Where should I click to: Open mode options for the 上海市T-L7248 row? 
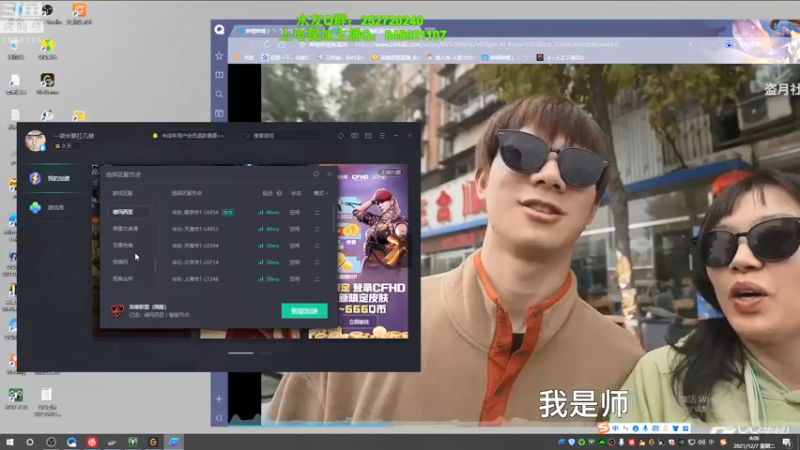coord(317,279)
